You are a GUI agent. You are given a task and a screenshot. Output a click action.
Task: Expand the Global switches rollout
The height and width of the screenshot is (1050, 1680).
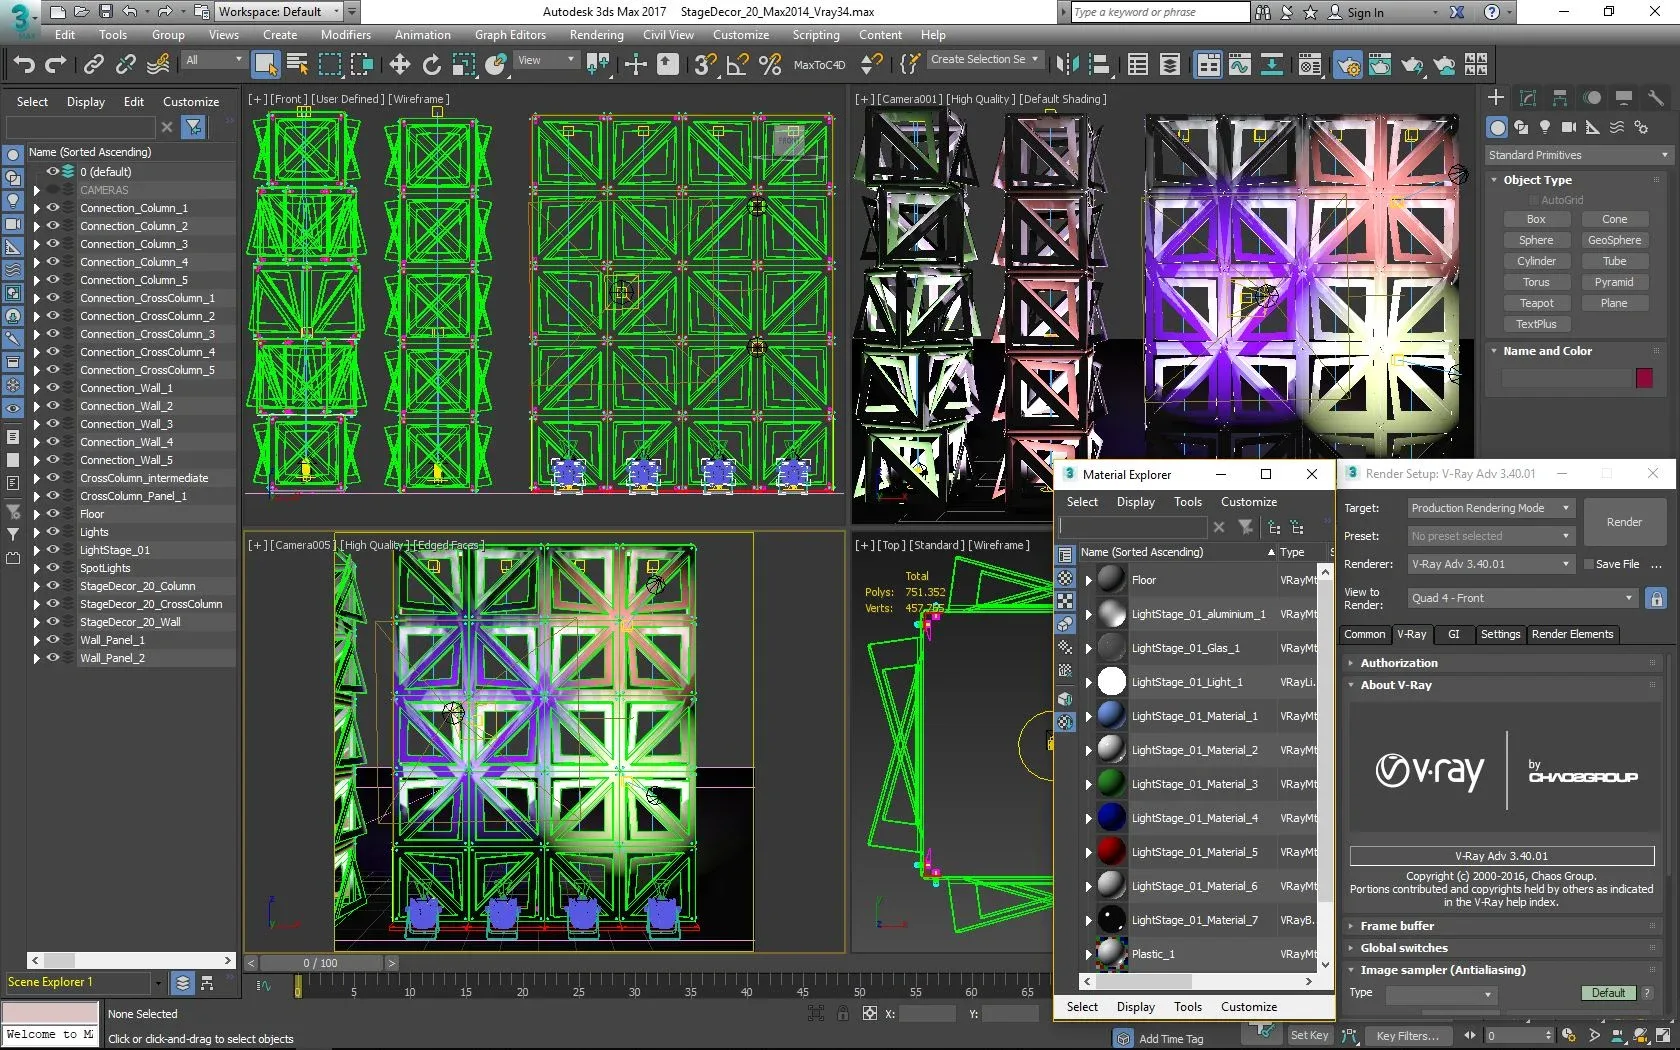tap(1403, 948)
